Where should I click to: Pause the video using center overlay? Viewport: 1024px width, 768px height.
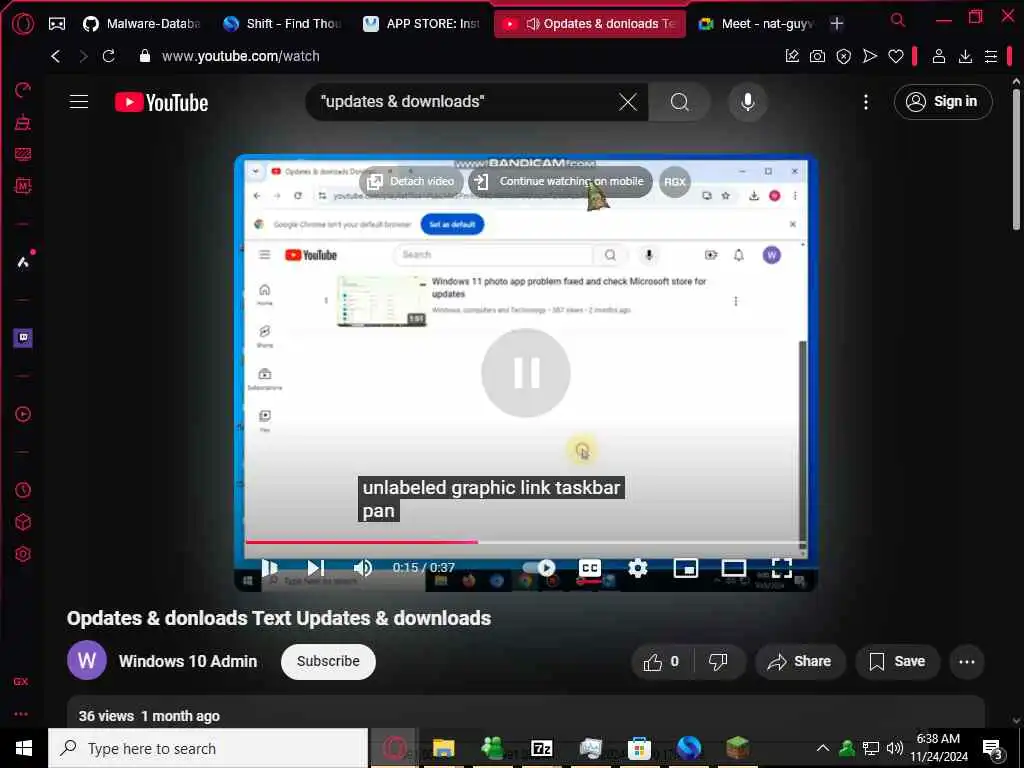526,373
